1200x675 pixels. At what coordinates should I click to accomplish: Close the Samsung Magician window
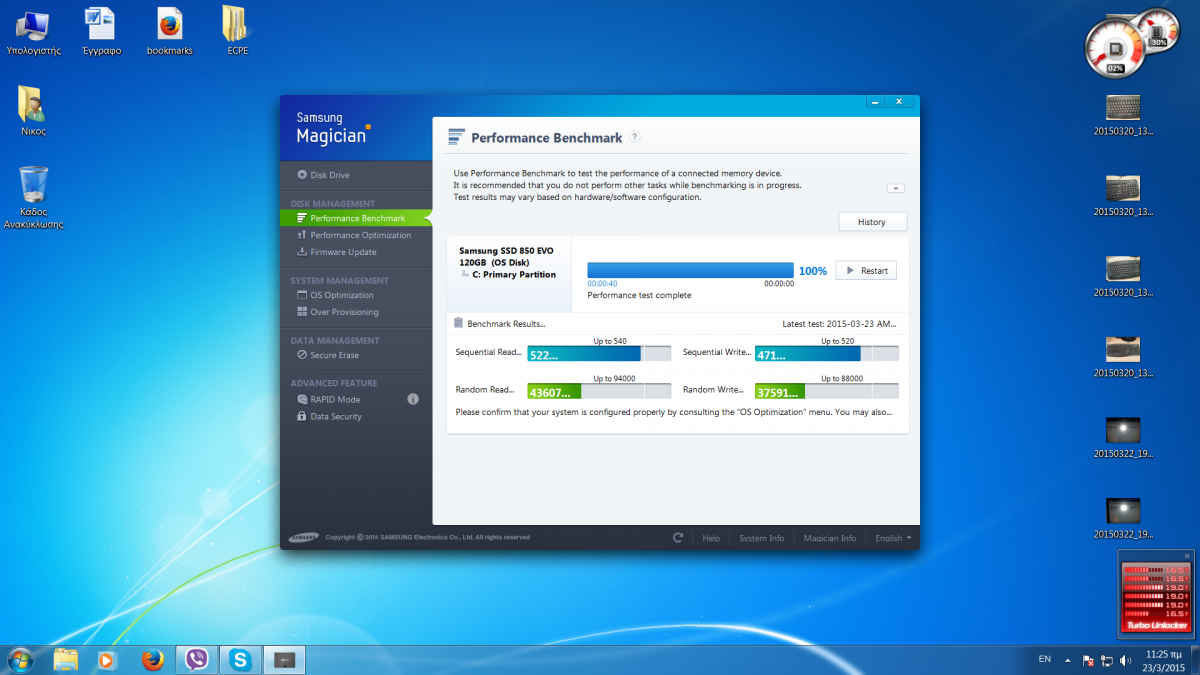pyautogui.click(x=899, y=101)
